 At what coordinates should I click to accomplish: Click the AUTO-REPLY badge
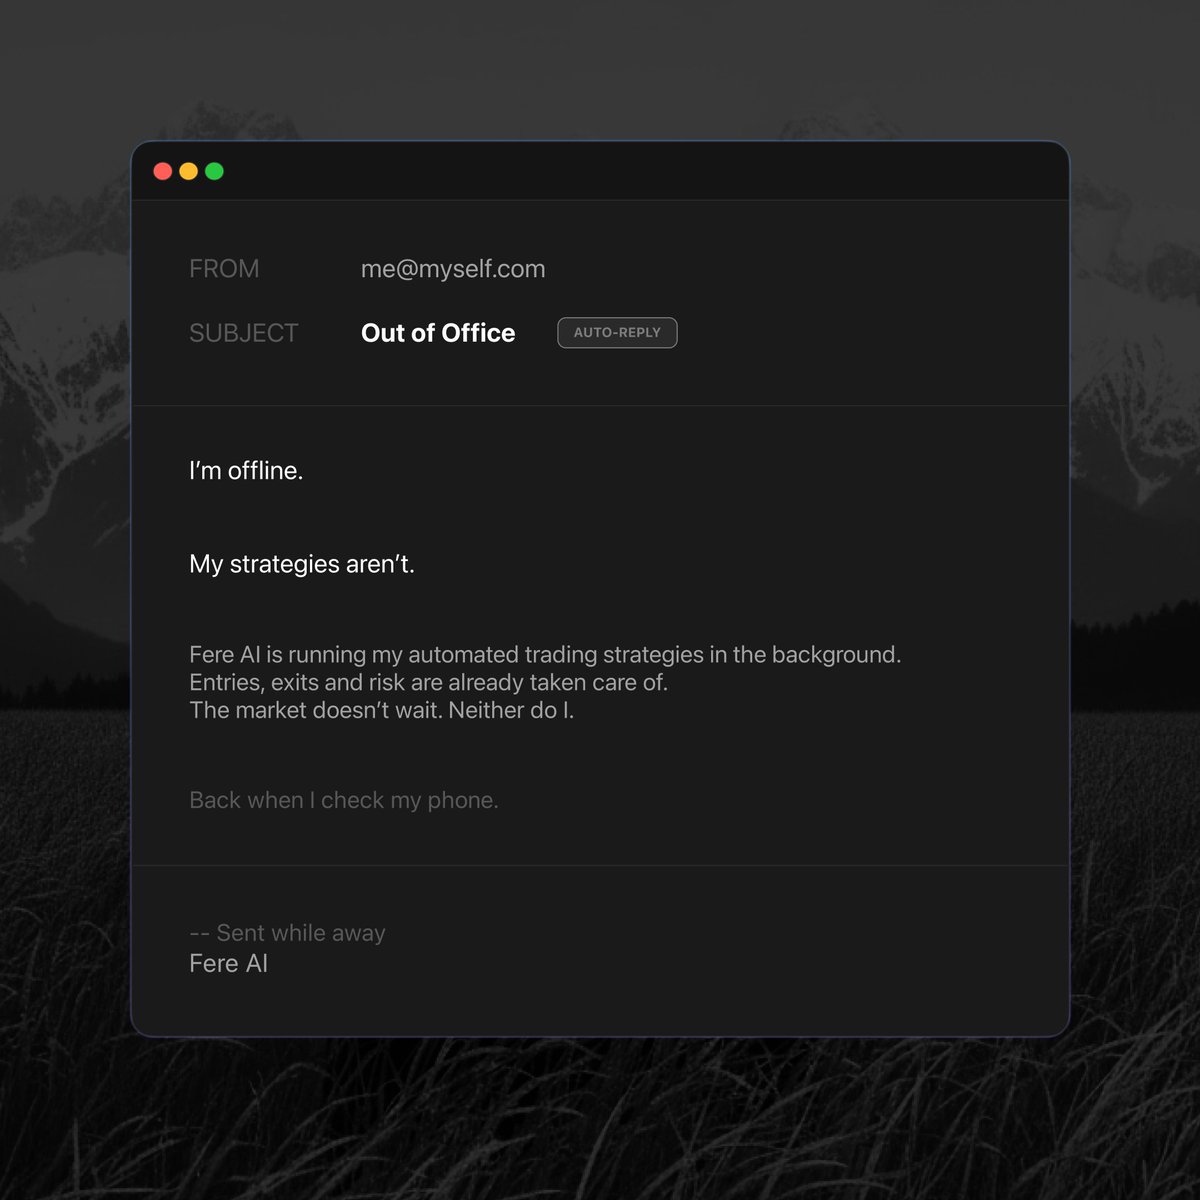(617, 333)
